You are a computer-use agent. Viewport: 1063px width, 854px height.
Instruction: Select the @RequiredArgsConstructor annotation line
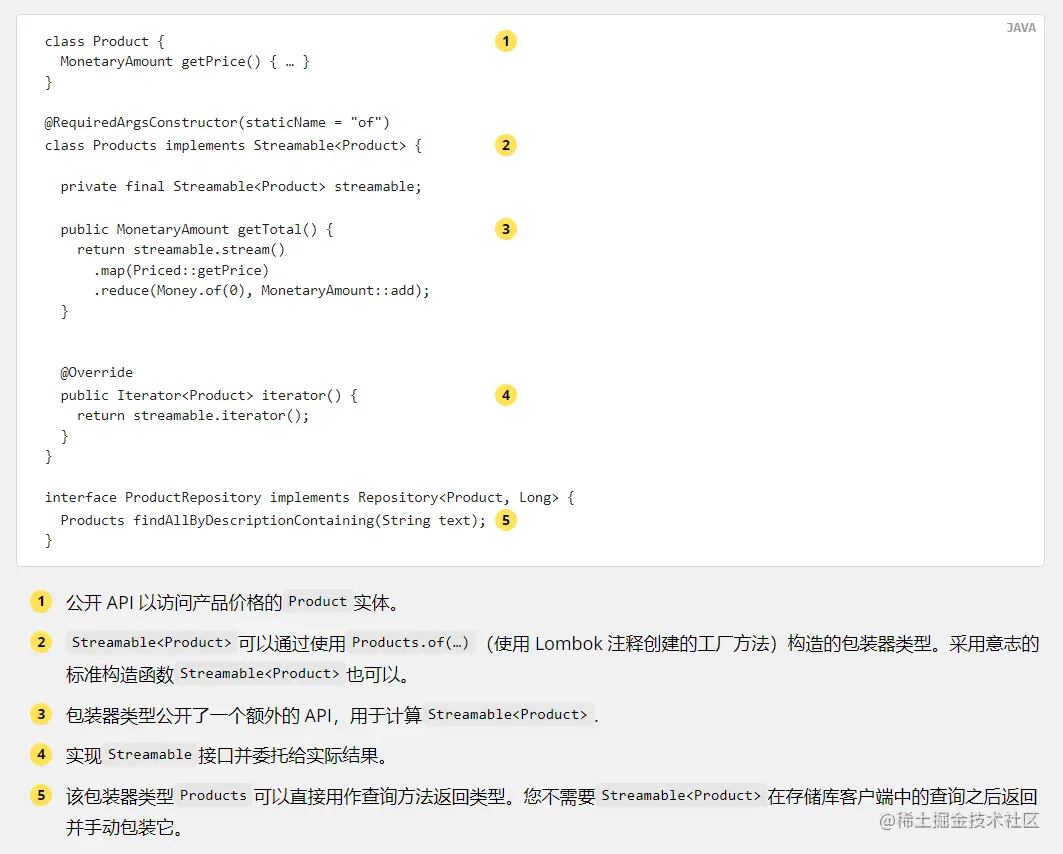(216, 121)
